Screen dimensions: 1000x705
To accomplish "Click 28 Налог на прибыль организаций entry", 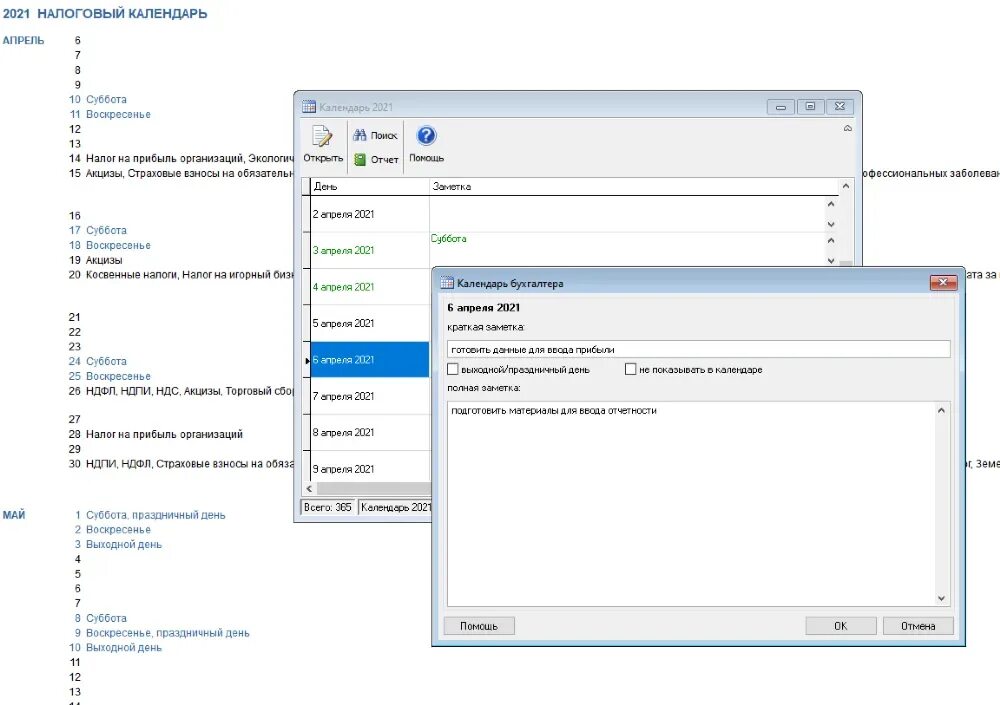I will pos(156,434).
